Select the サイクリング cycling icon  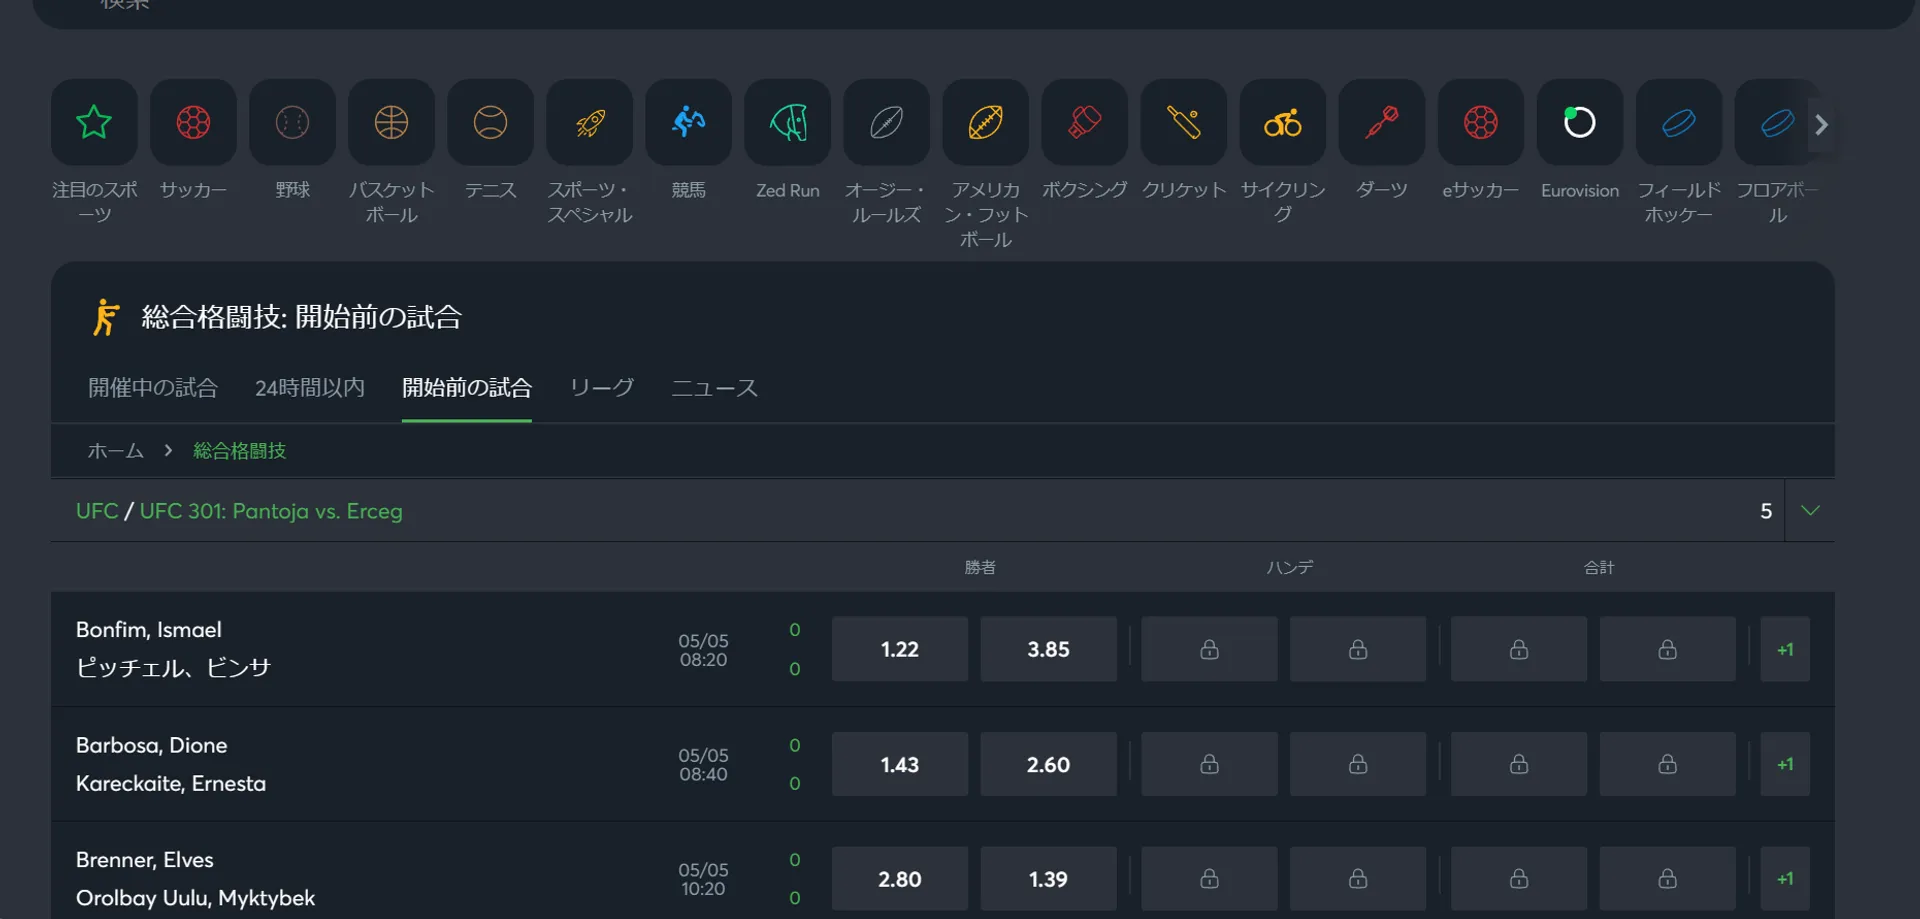pyautogui.click(x=1282, y=122)
